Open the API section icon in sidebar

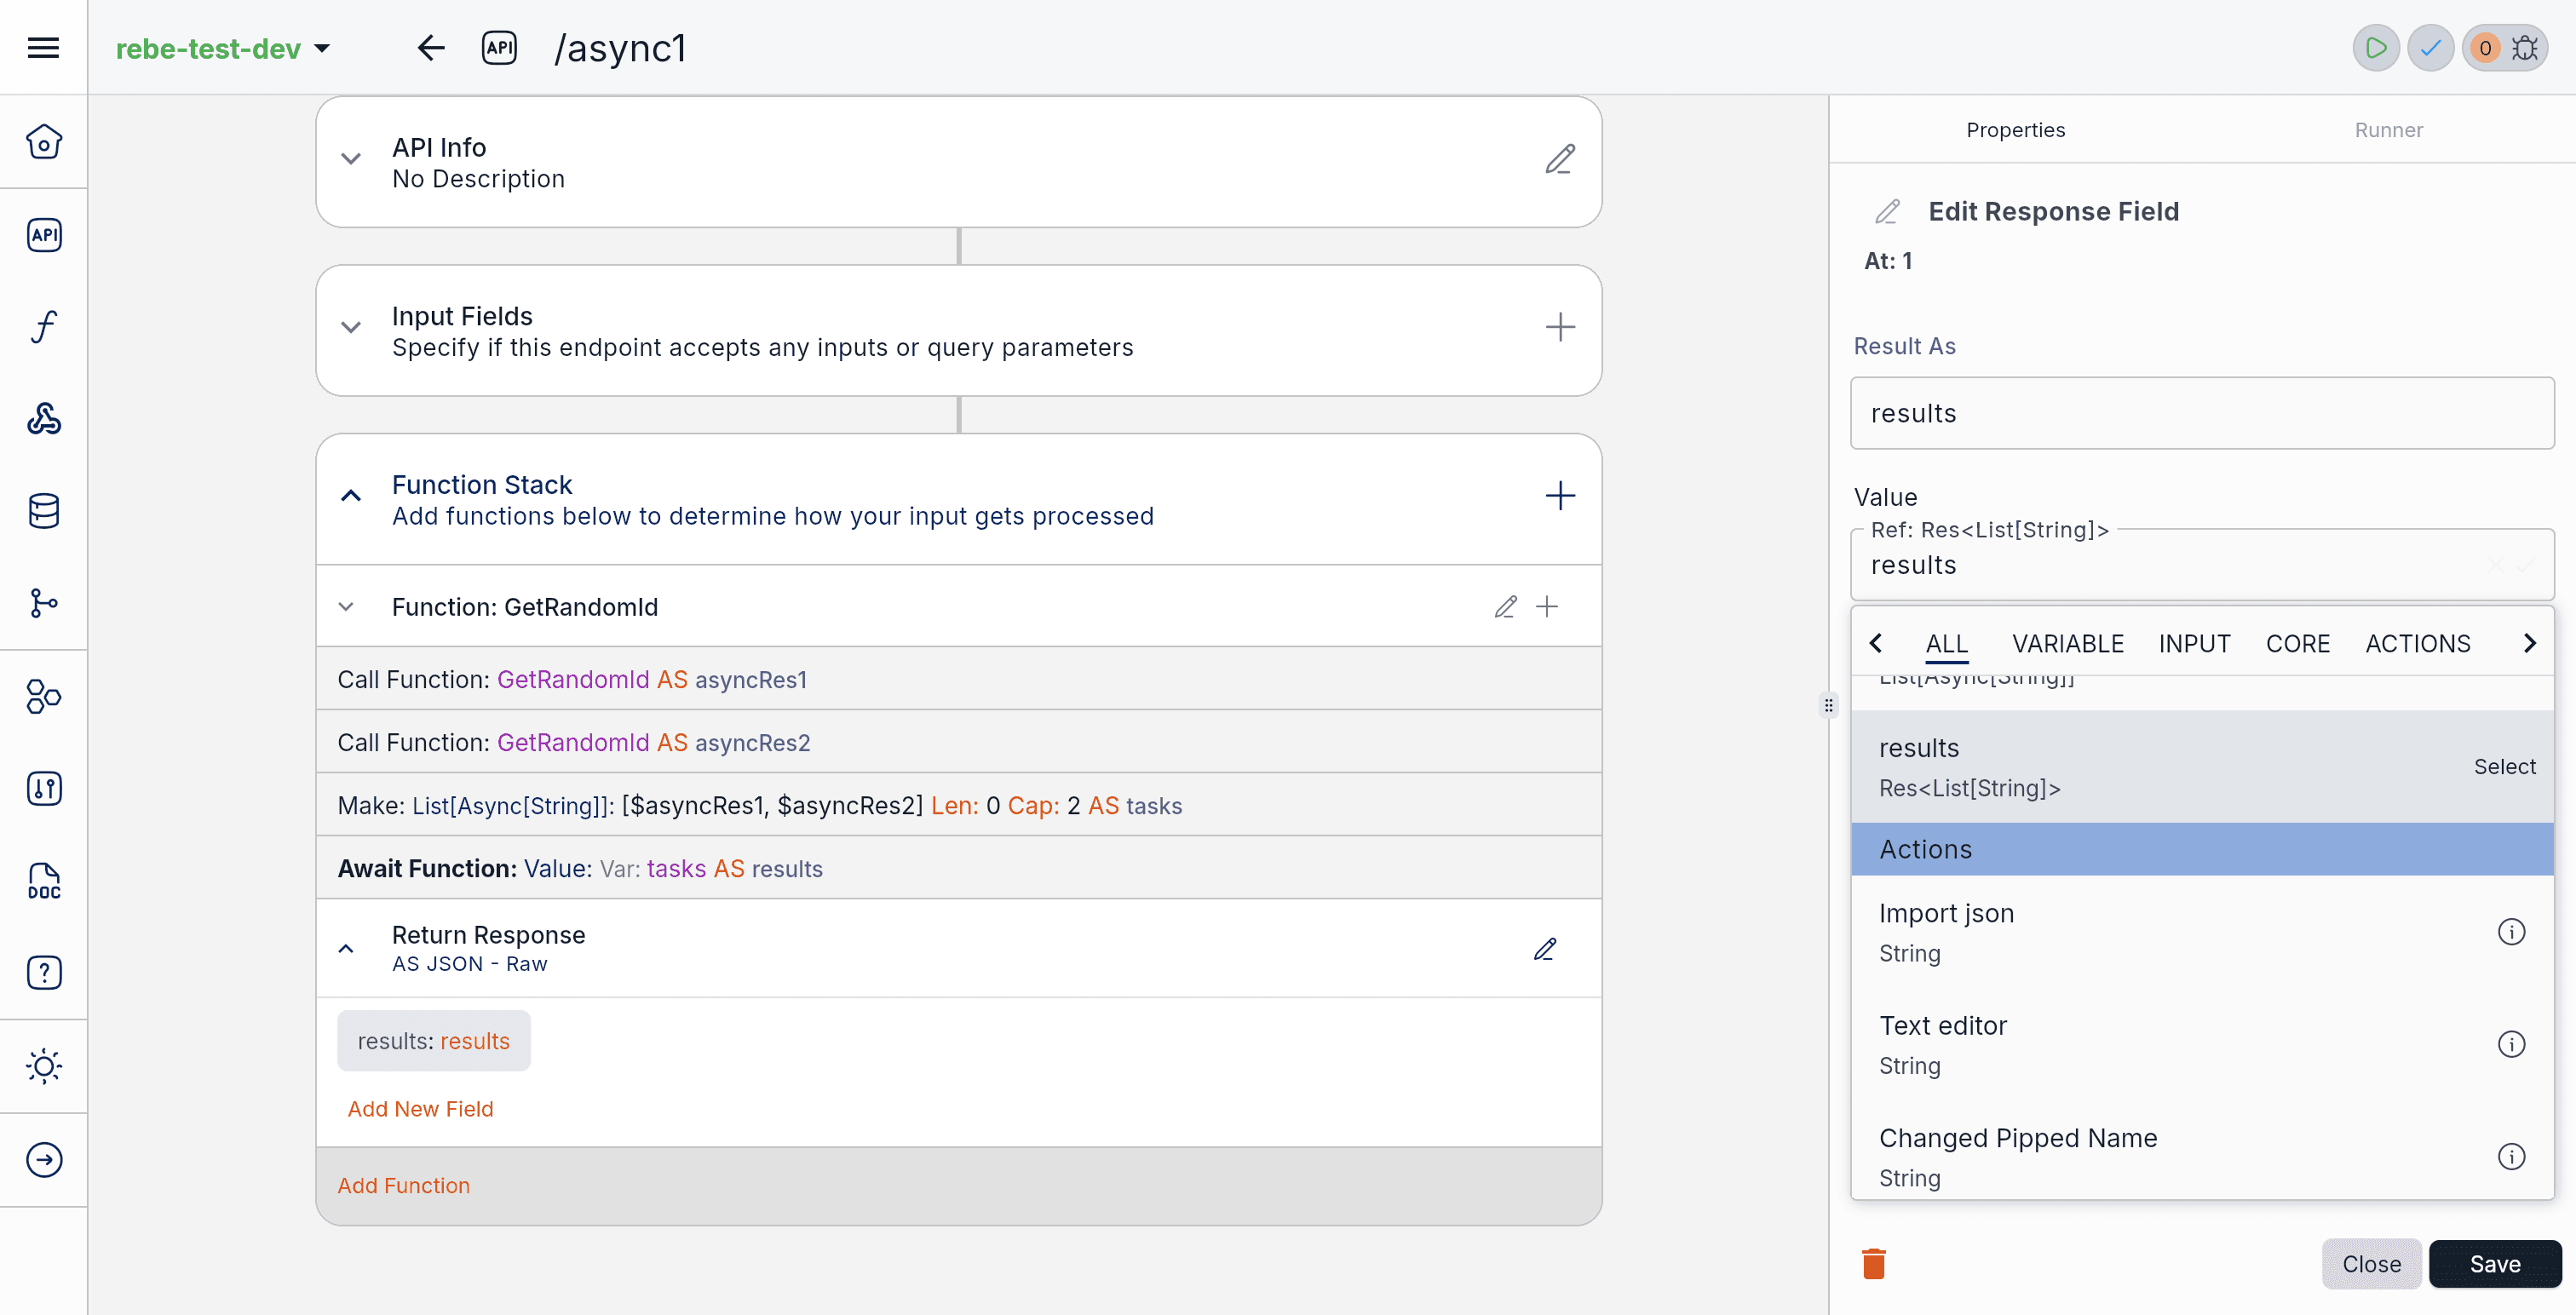(x=43, y=234)
